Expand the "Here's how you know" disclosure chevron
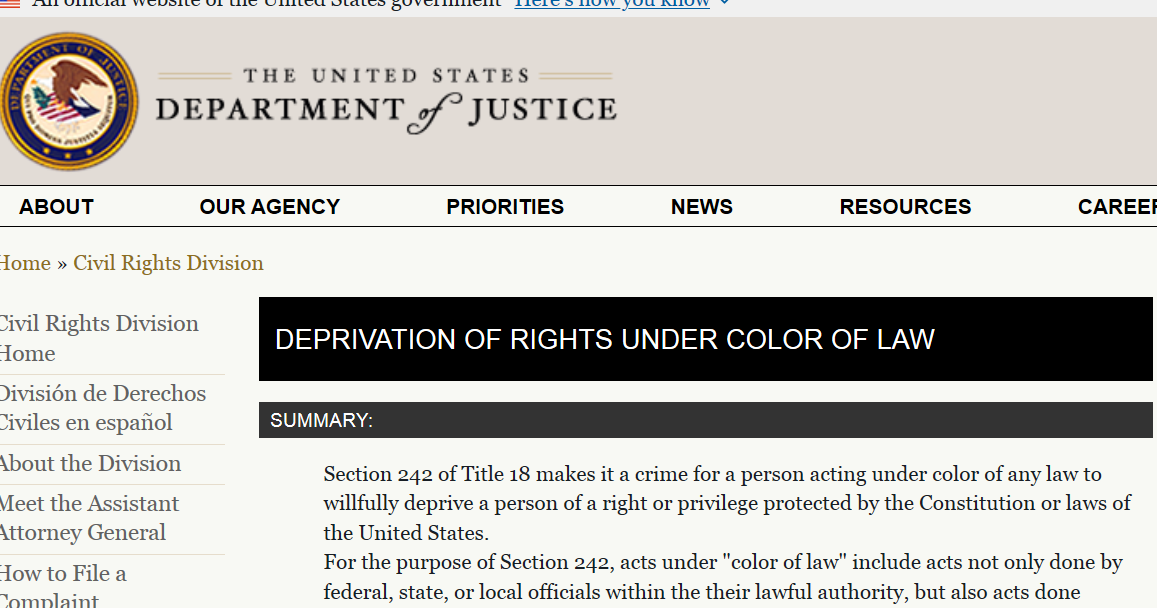Viewport: 1157px width, 608px height. pos(724,3)
